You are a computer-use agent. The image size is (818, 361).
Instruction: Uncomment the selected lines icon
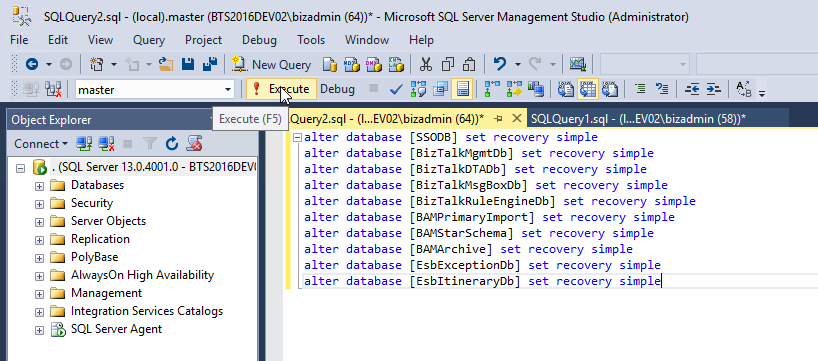pyautogui.click(x=661, y=90)
